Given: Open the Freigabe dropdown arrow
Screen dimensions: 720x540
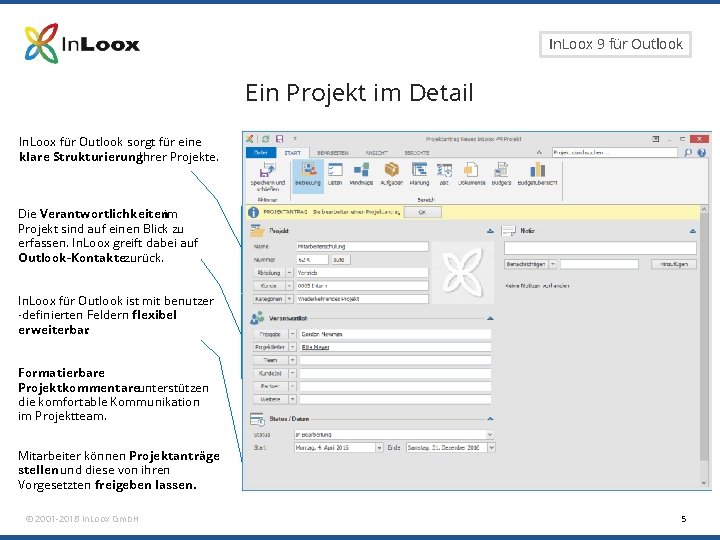Looking at the screenshot, I should pyautogui.click(x=292, y=334).
